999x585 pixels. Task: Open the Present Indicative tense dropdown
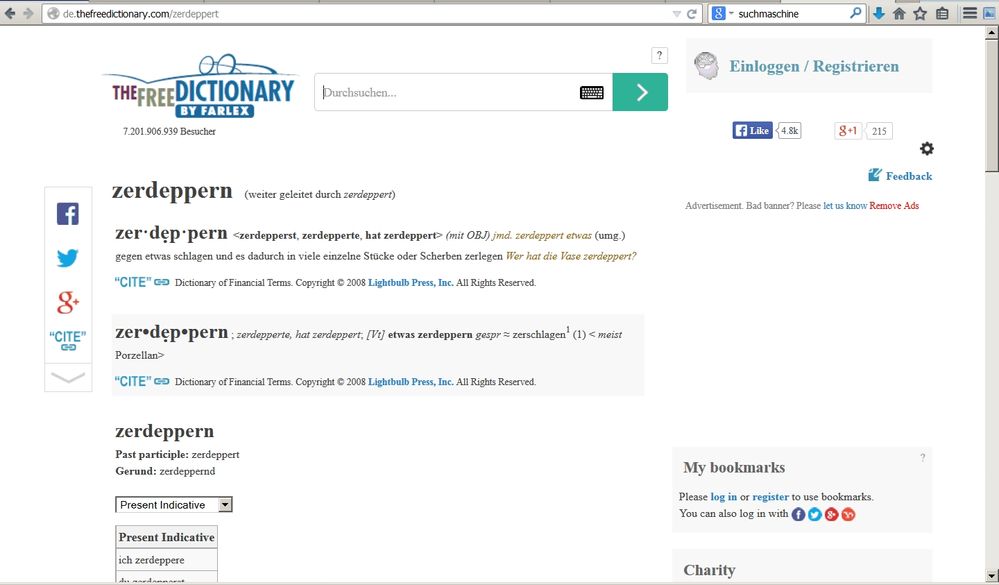174,505
